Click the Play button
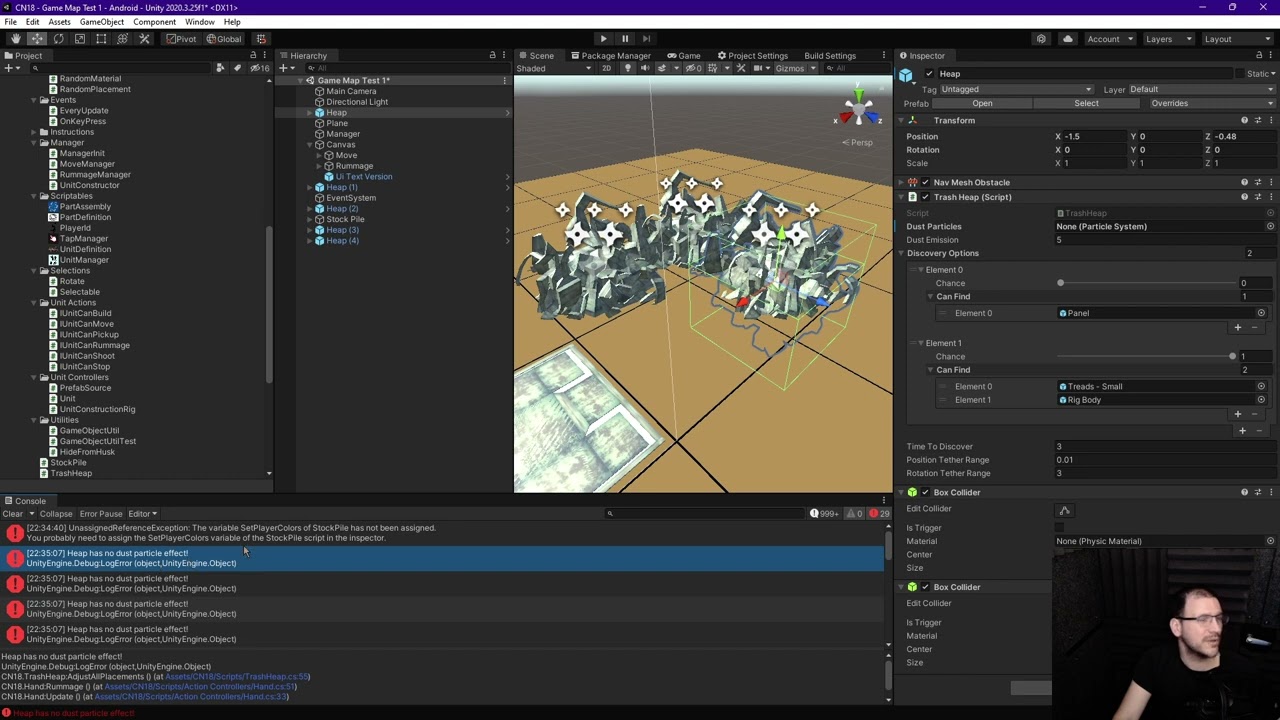 point(603,39)
